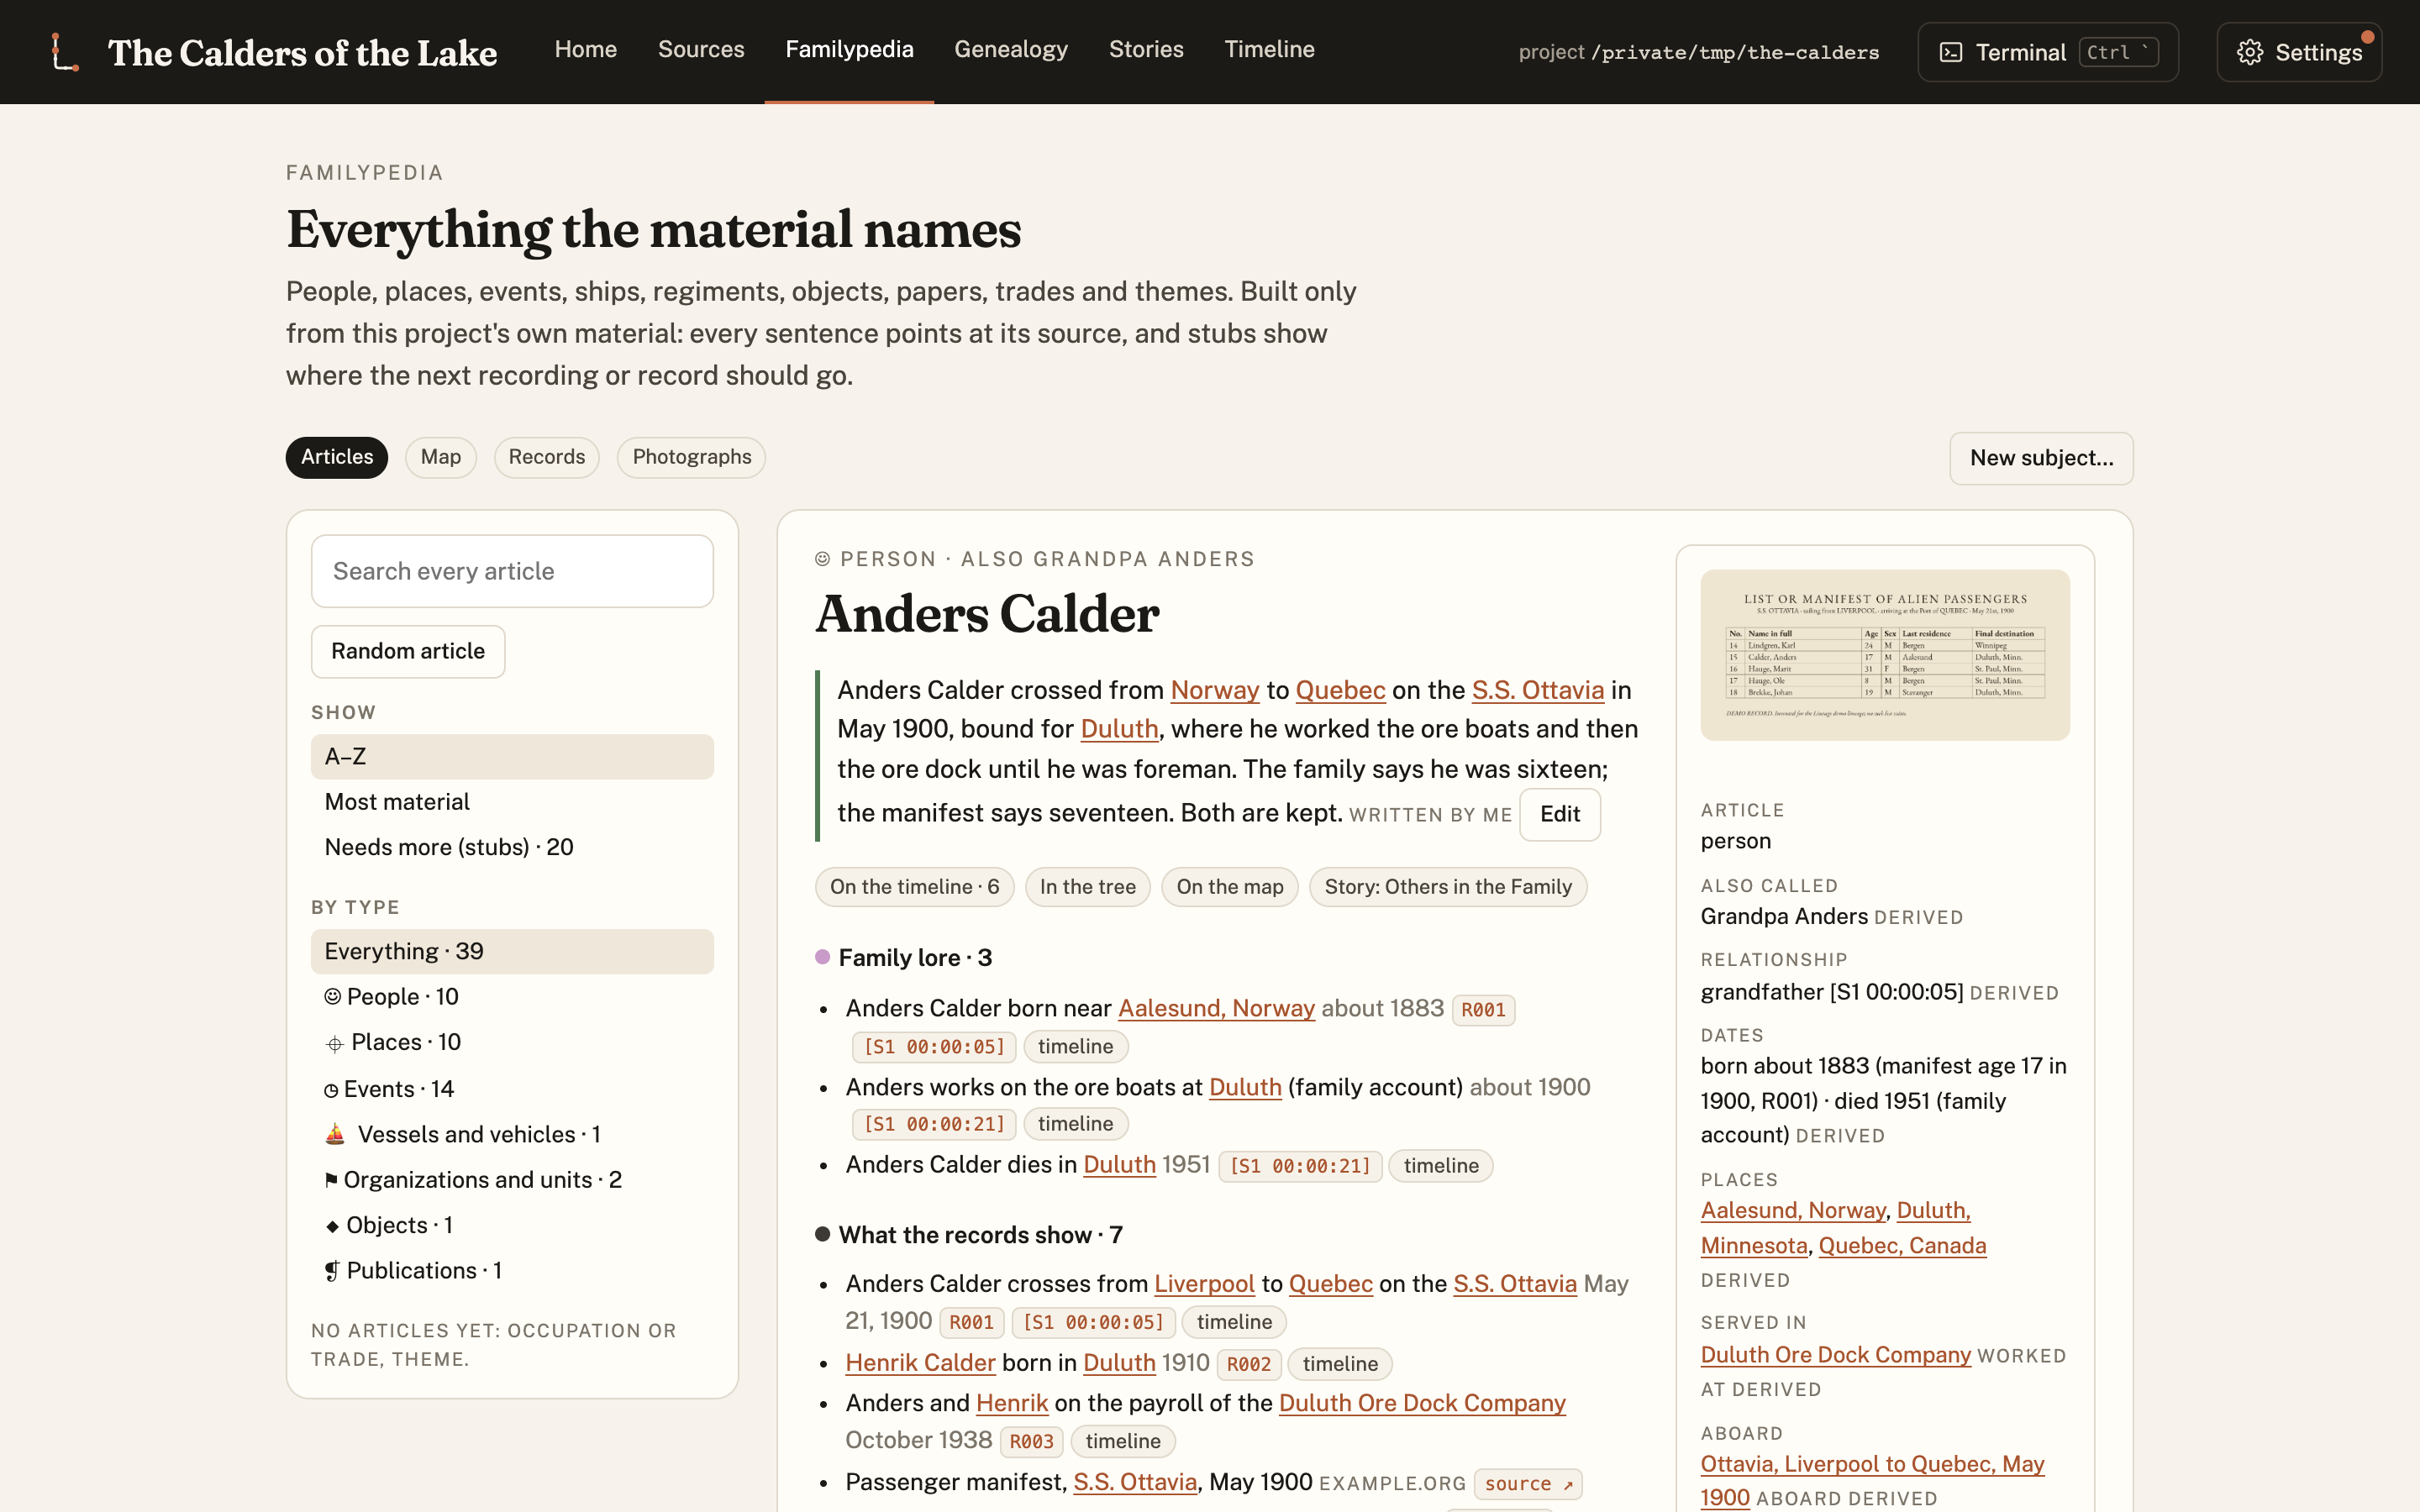The image size is (2420, 1512).
Task: Go to the Genealogy section
Action: [x=1011, y=49]
